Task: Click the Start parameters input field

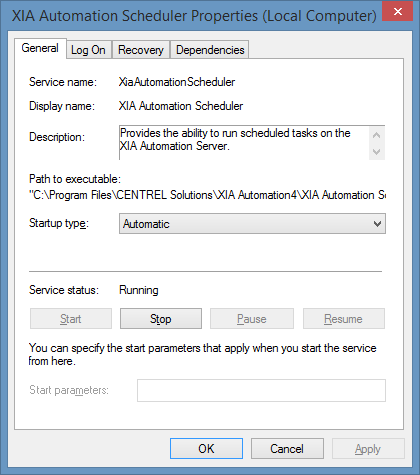Action: (261, 390)
